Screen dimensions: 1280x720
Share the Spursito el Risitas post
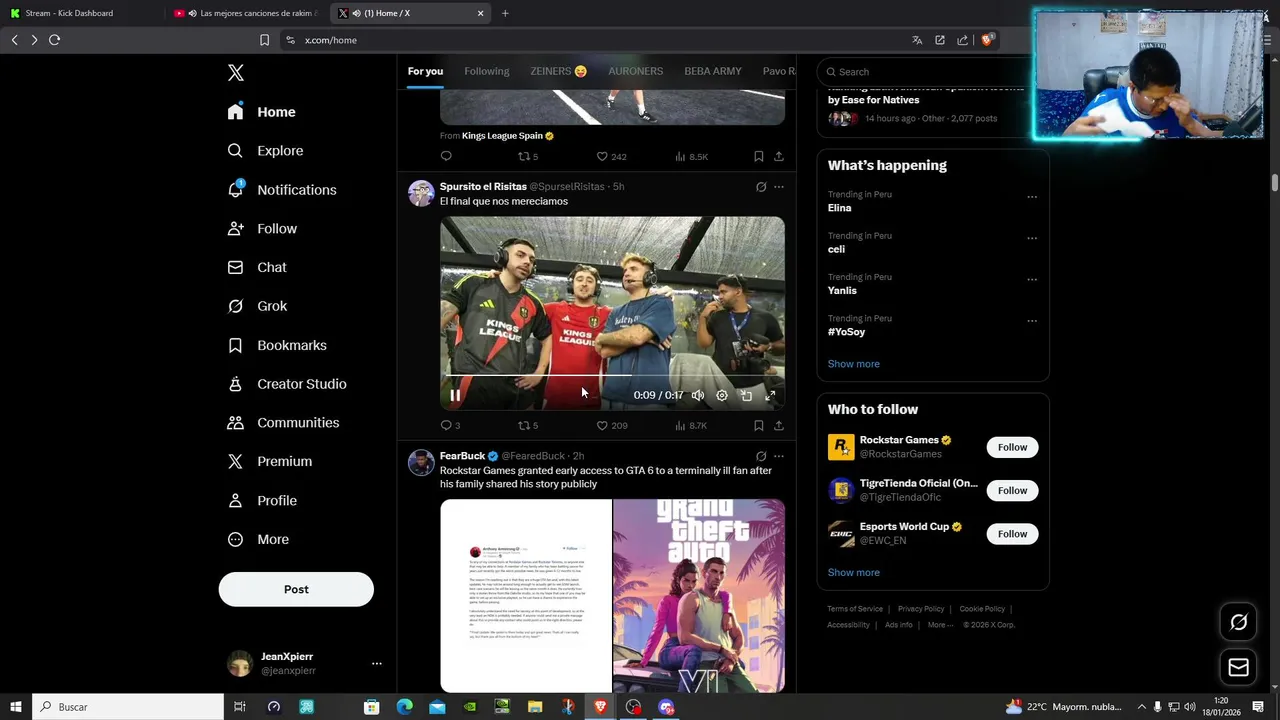[x=779, y=426]
